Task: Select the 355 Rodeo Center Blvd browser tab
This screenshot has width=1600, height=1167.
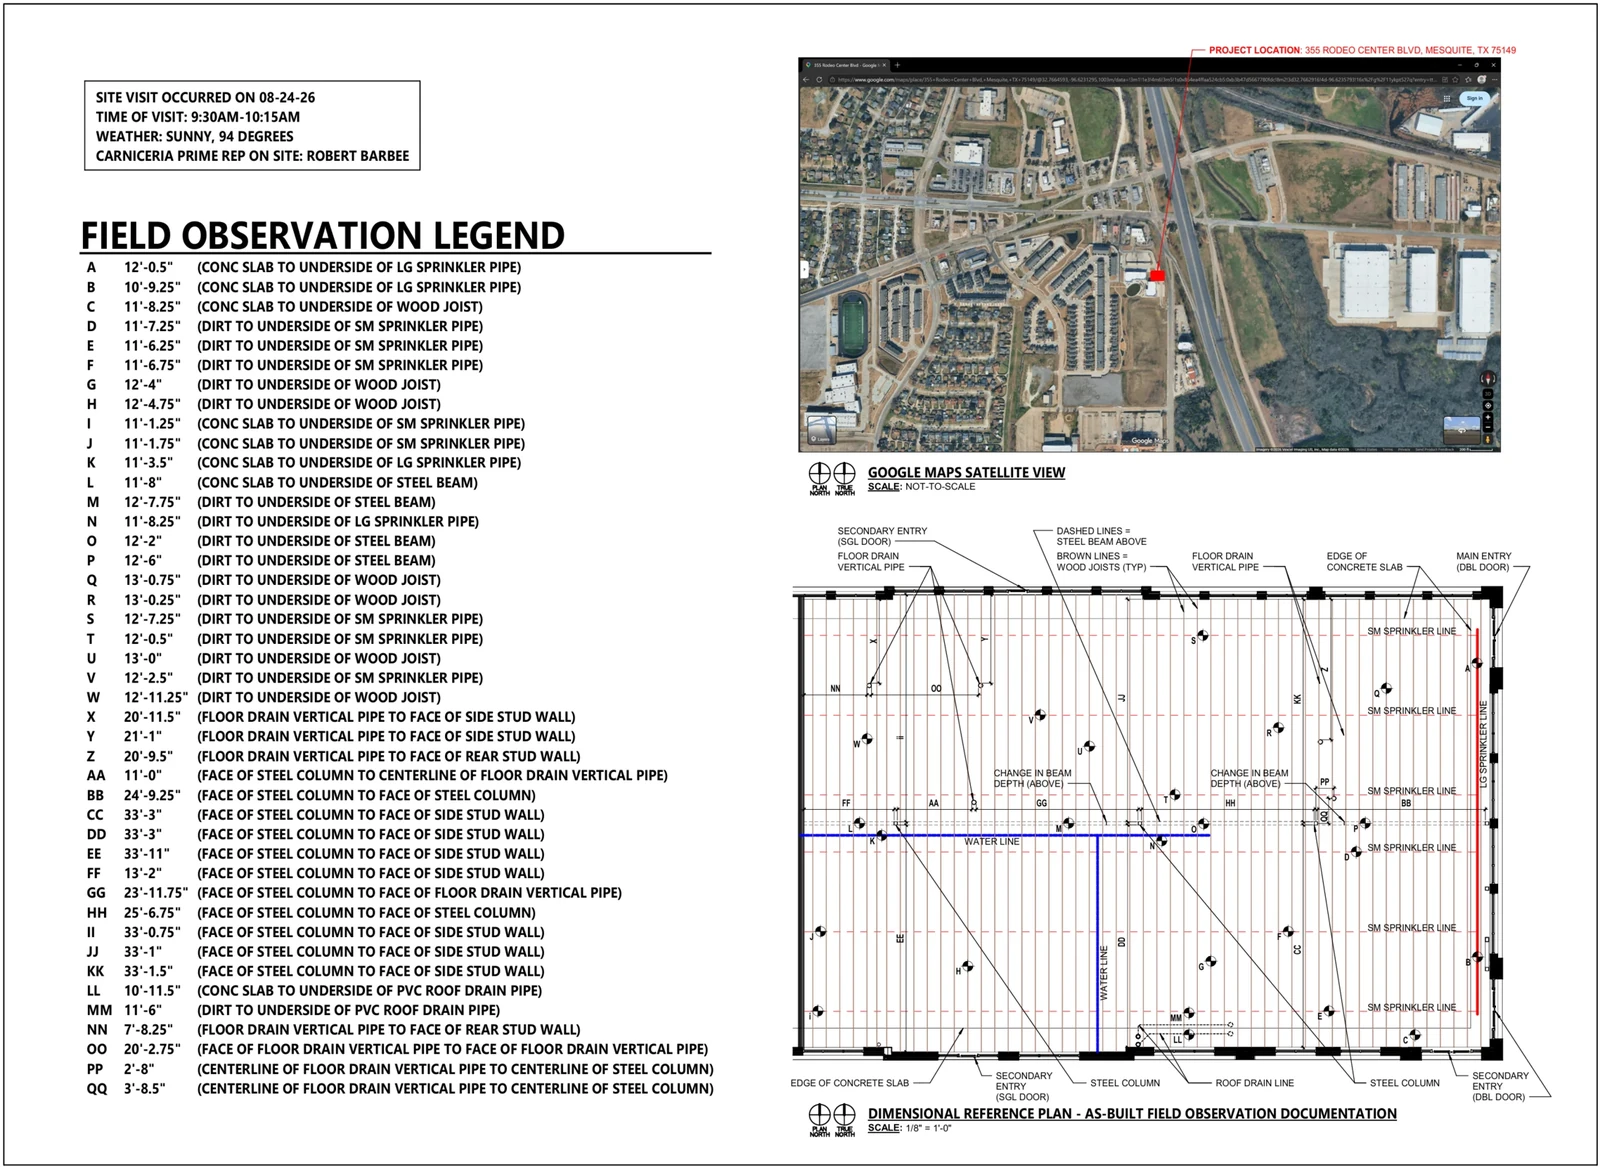Action: tap(846, 65)
